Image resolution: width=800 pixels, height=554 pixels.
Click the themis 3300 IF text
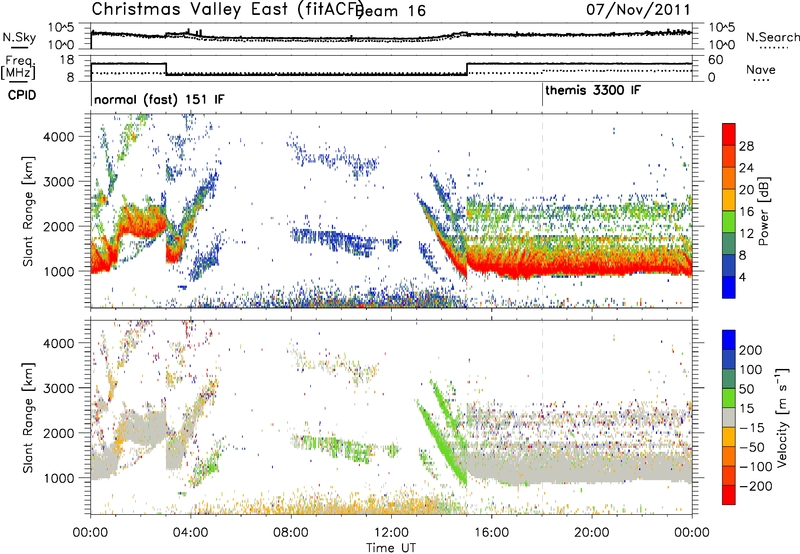(593, 90)
